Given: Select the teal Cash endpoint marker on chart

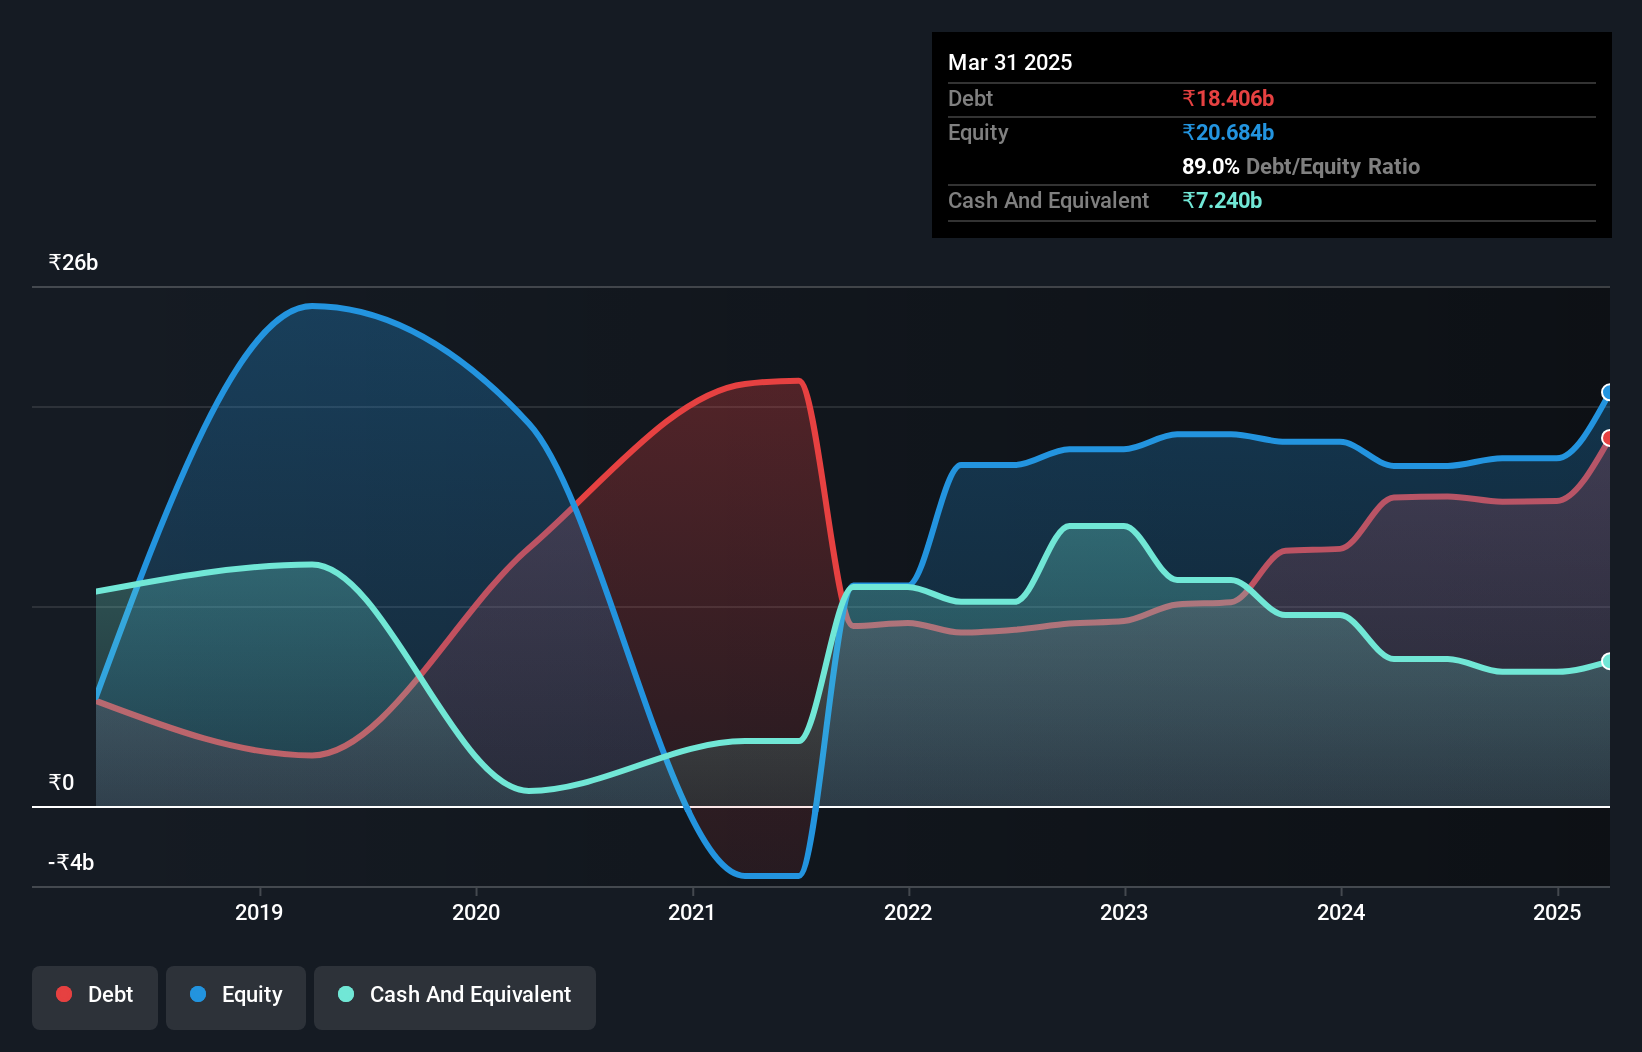Looking at the screenshot, I should pos(1607,660).
